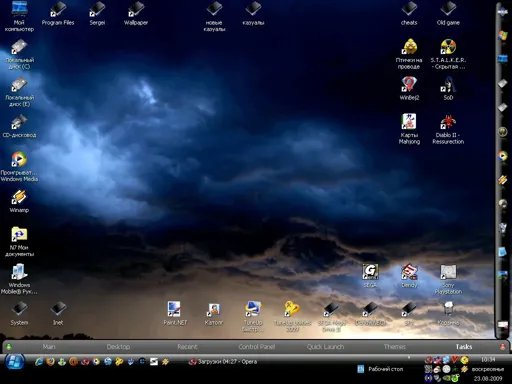Image resolution: width=512 pixels, height=384 pixels.
Task: Open the Windows Mobile desktop shortcut
Action: [x=19, y=279]
